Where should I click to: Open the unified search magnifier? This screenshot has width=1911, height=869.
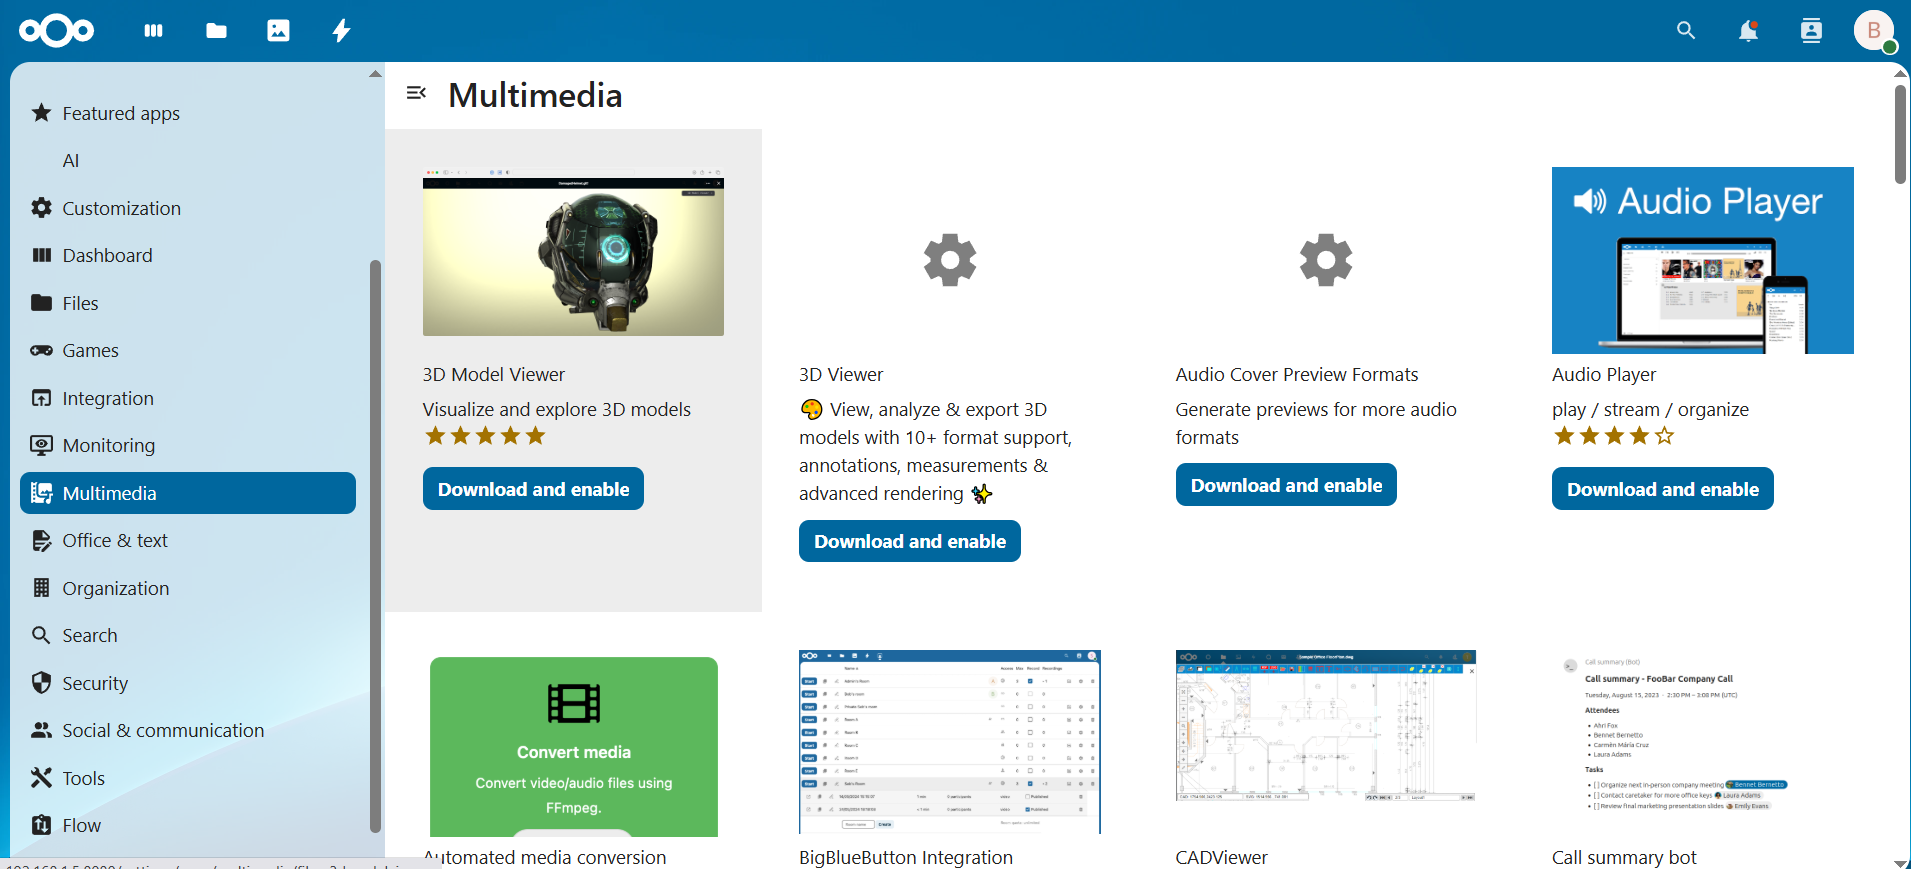1686,31
